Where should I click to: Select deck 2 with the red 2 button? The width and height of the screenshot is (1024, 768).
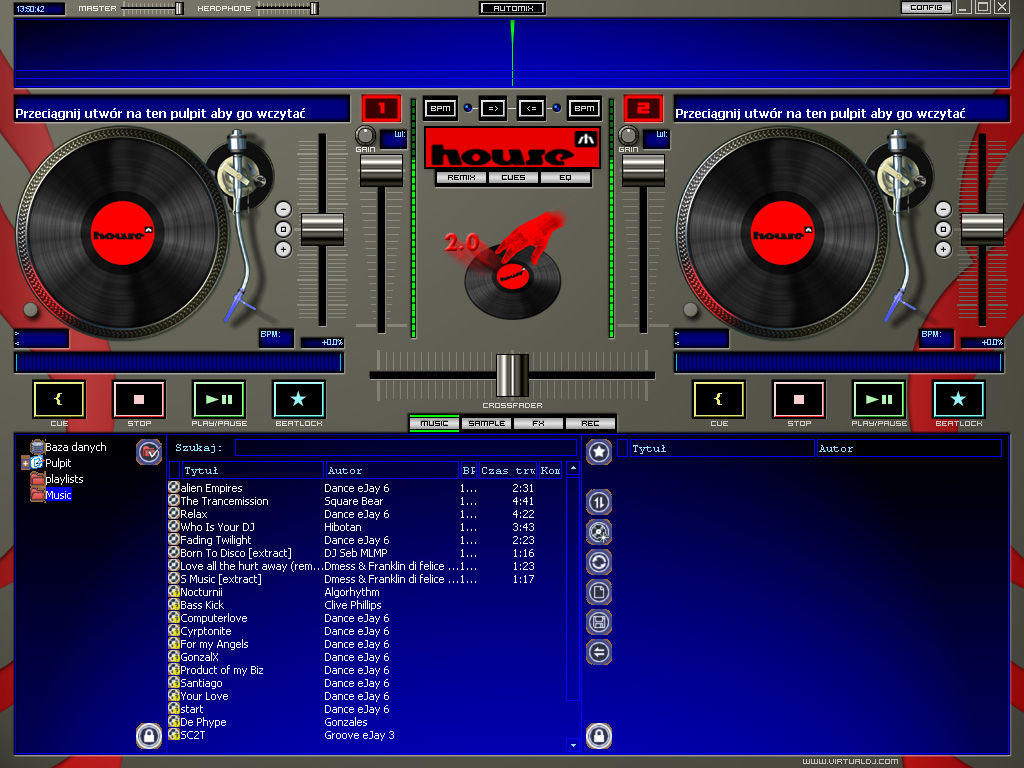pos(643,108)
